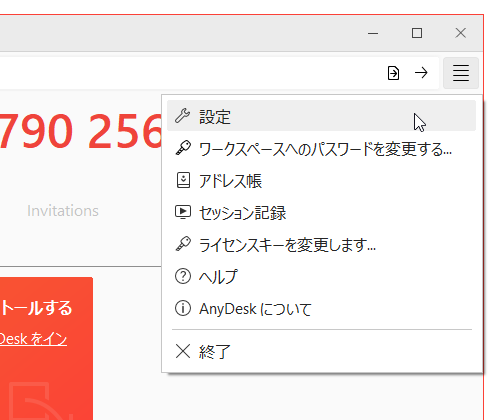Click the play-screen icon beside セッション記録
The height and width of the screenshot is (420, 500).
pyautogui.click(x=183, y=212)
